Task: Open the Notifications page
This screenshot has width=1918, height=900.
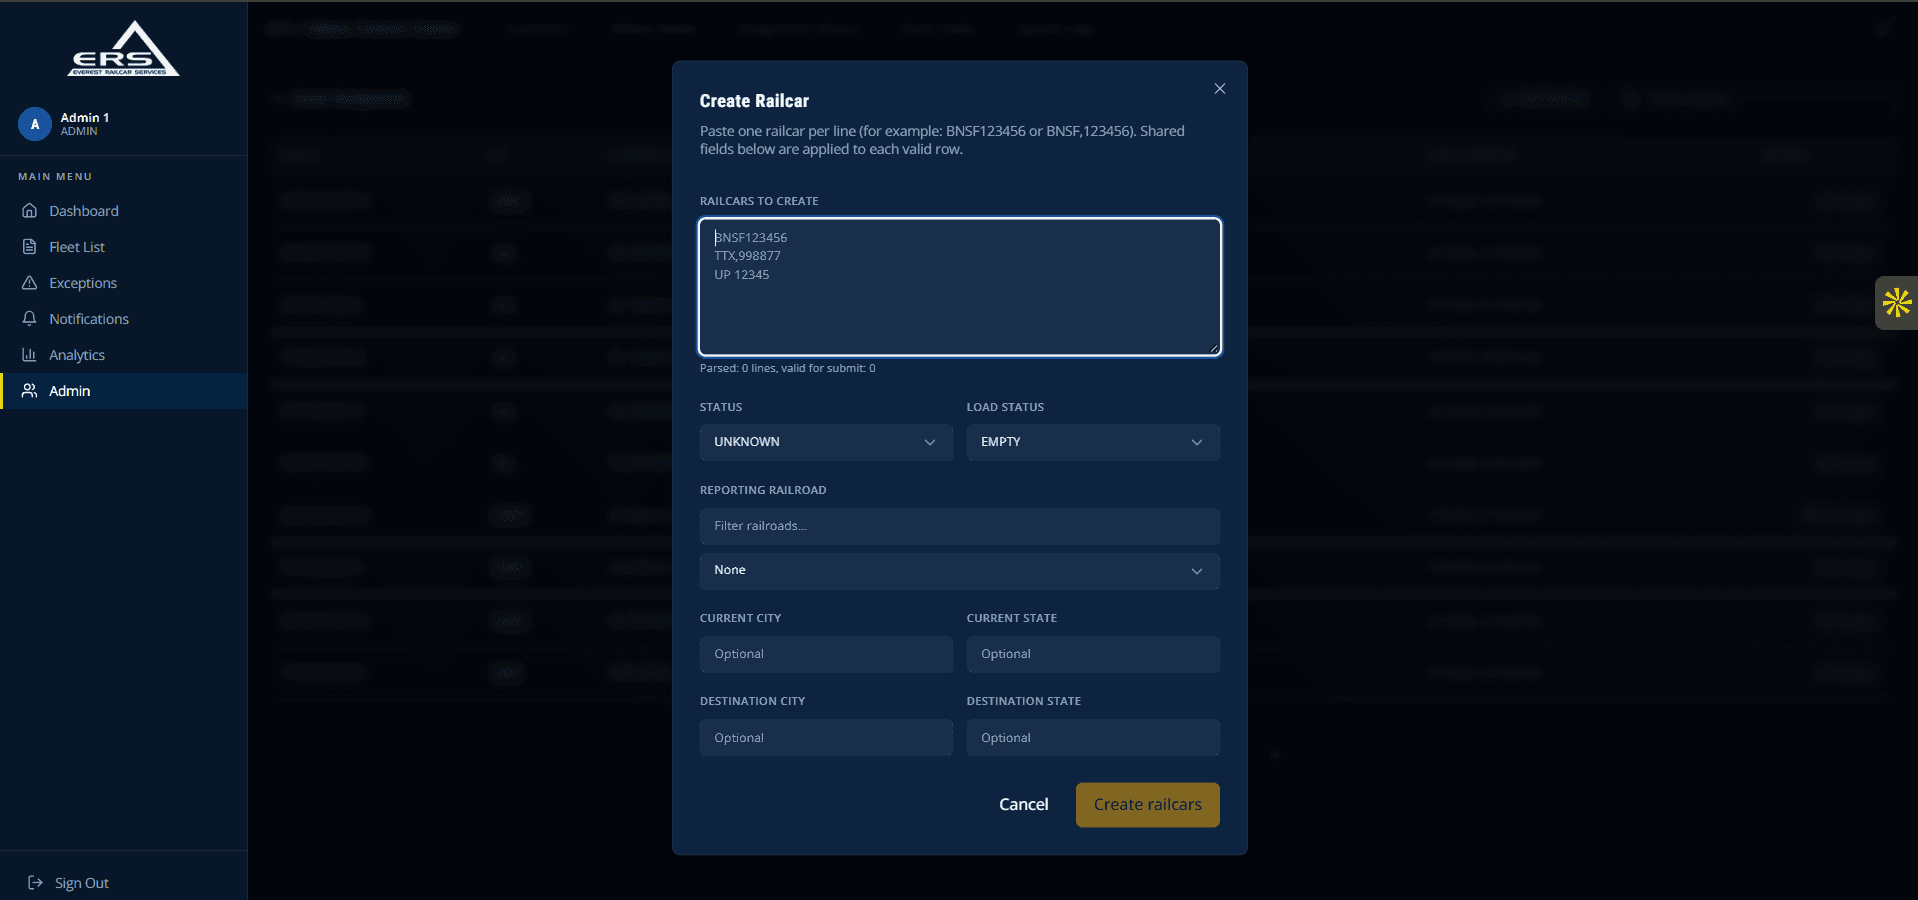Action: 124,319
